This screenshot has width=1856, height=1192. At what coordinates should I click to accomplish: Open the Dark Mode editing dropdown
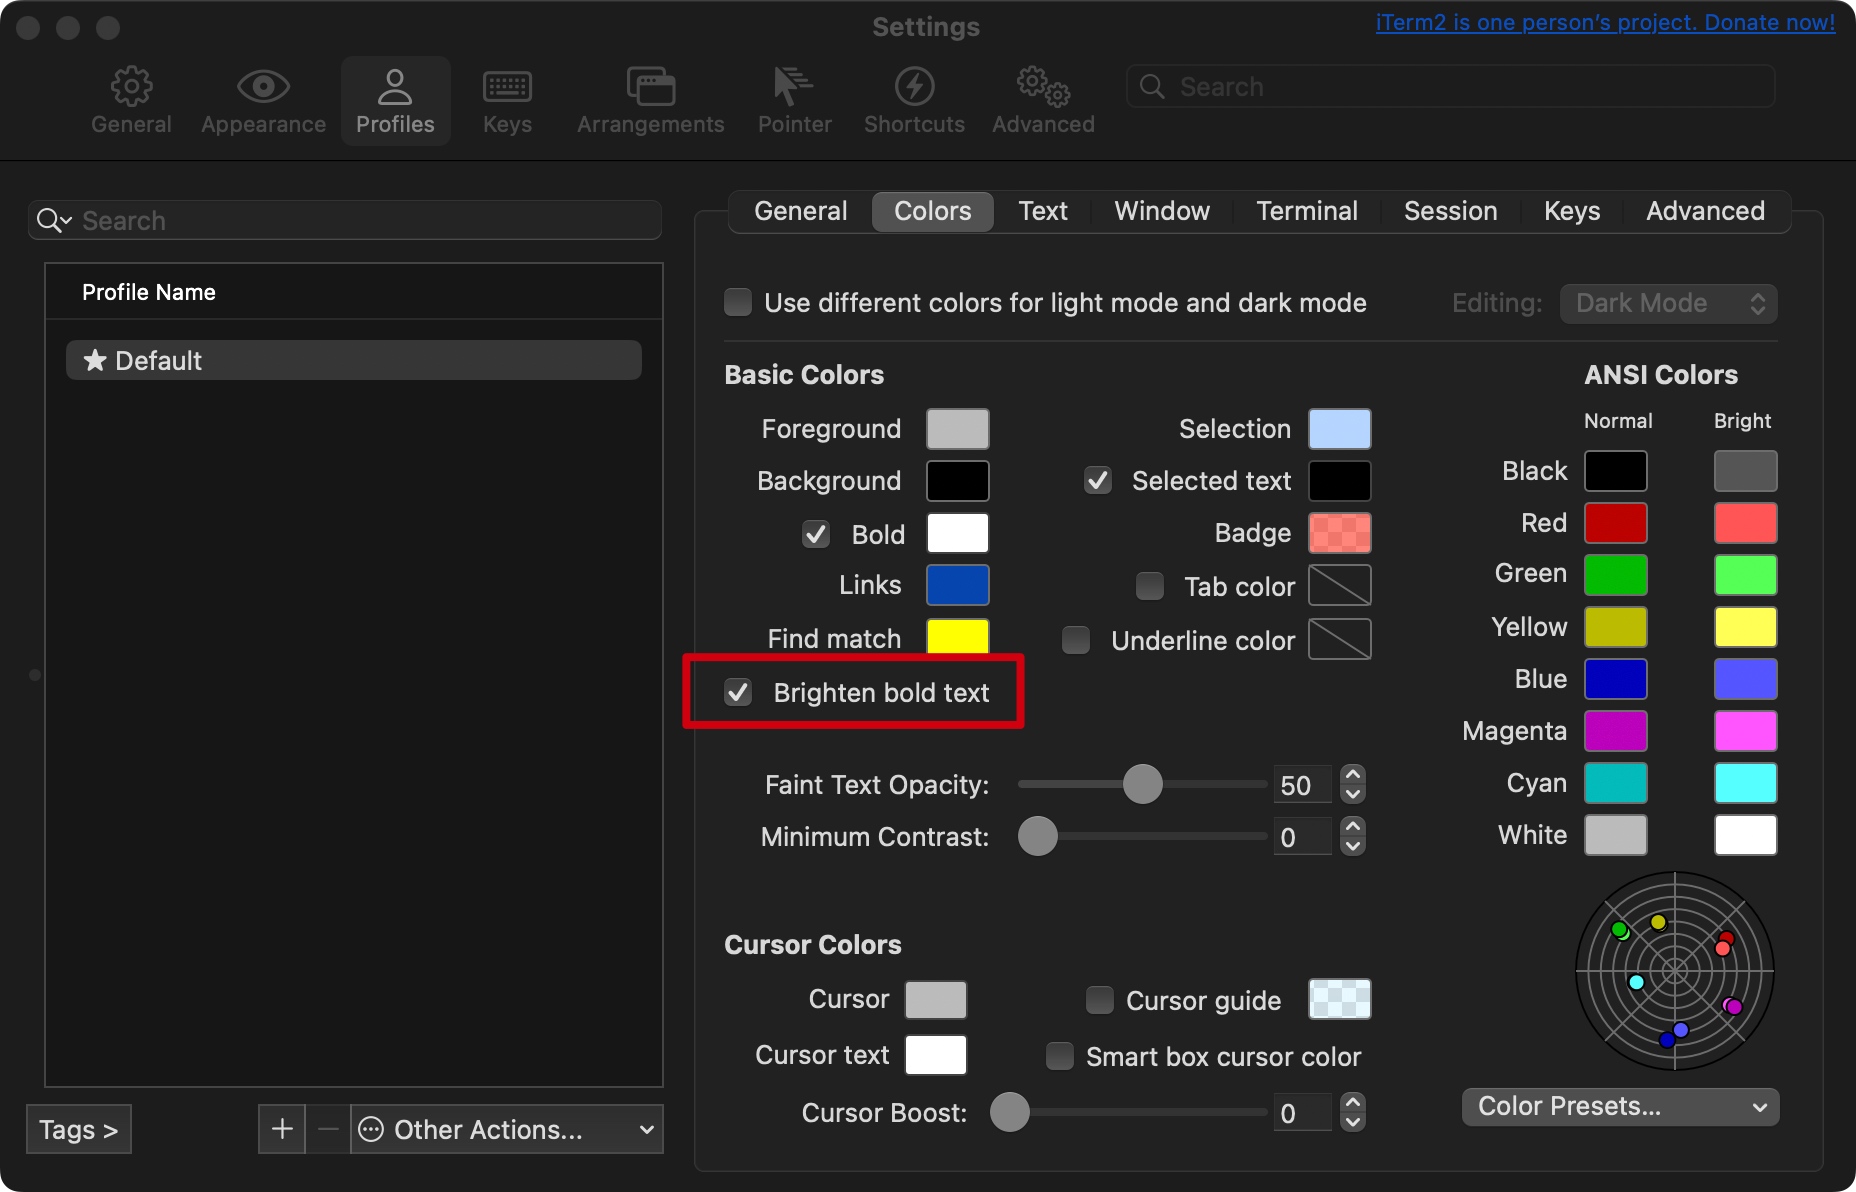(1668, 303)
